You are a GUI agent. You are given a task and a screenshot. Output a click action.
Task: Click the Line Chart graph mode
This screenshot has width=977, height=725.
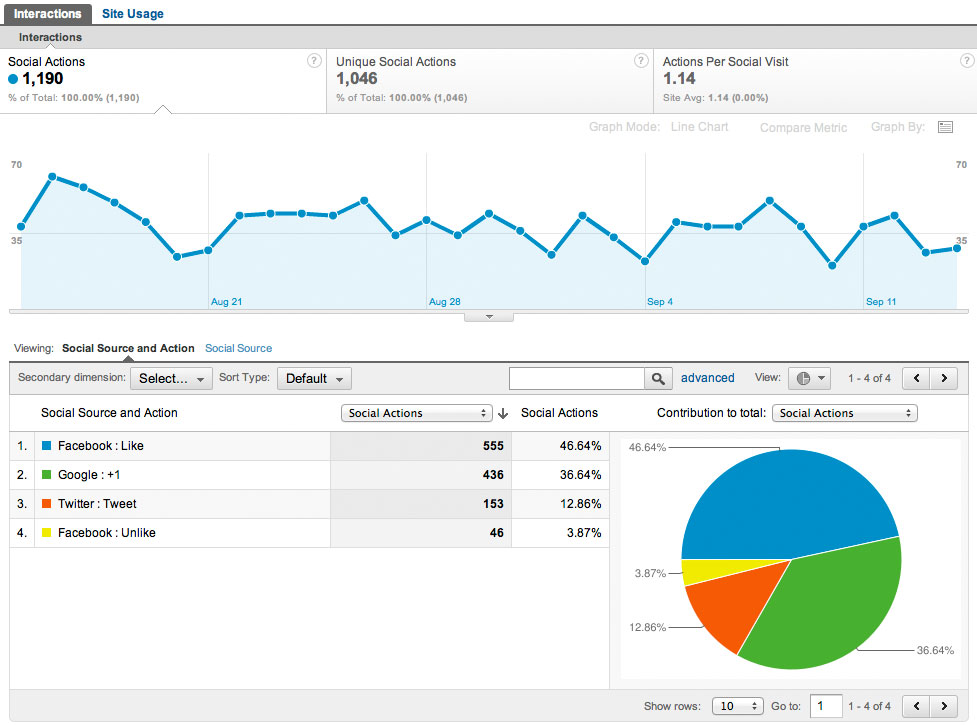(x=699, y=127)
